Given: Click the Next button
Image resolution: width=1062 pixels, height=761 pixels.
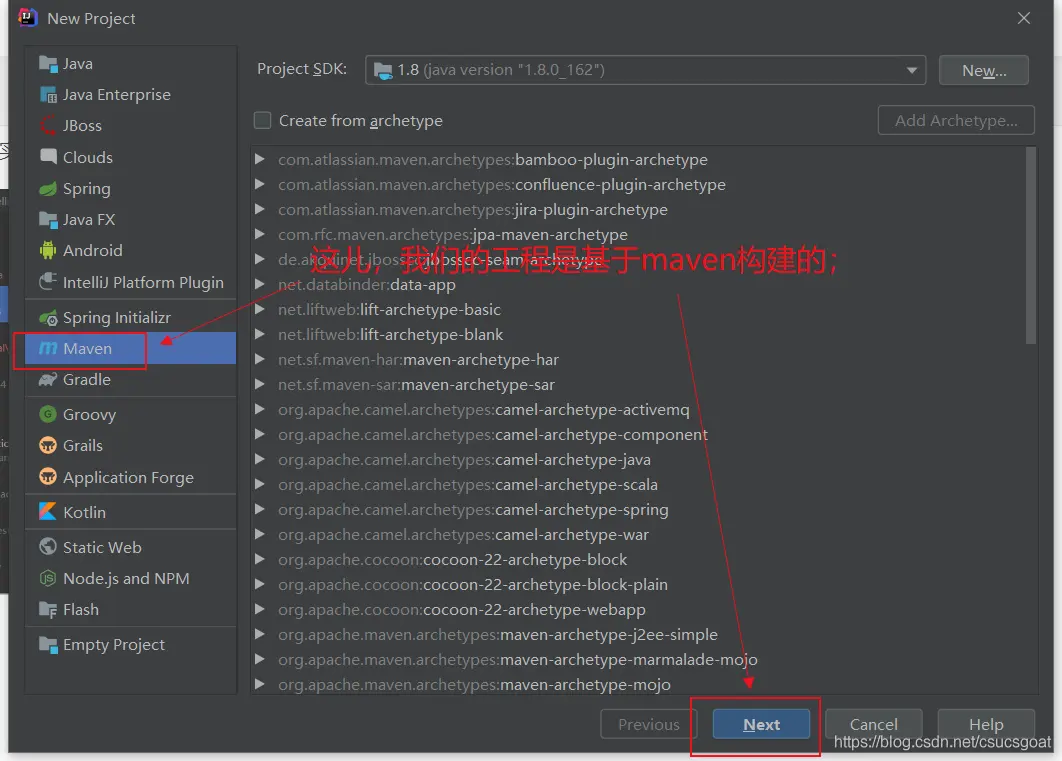Looking at the screenshot, I should (761, 725).
